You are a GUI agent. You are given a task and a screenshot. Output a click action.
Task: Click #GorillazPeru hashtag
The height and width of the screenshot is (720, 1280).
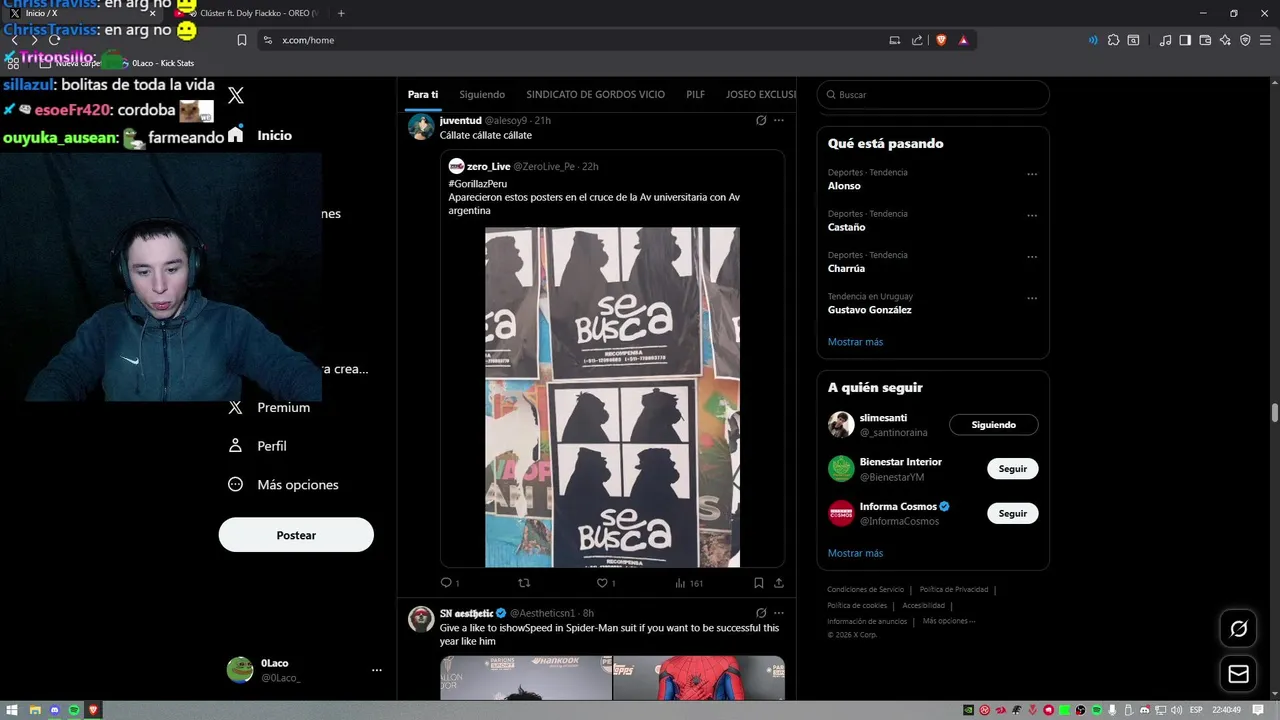(x=478, y=184)
